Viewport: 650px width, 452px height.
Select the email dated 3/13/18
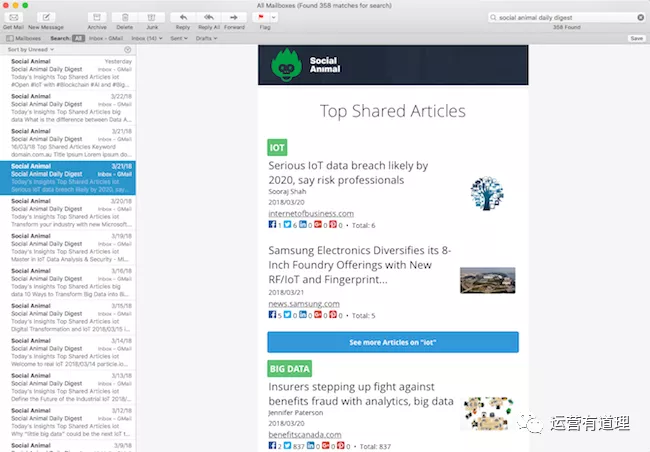(68, 387)
